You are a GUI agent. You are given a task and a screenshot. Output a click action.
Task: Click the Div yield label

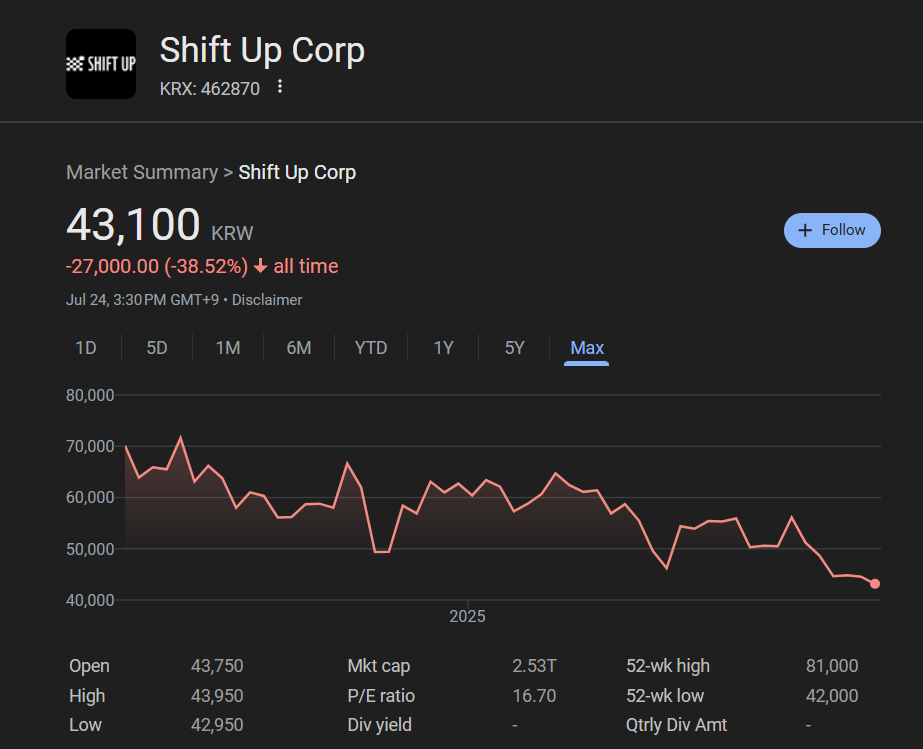(380, 725)
